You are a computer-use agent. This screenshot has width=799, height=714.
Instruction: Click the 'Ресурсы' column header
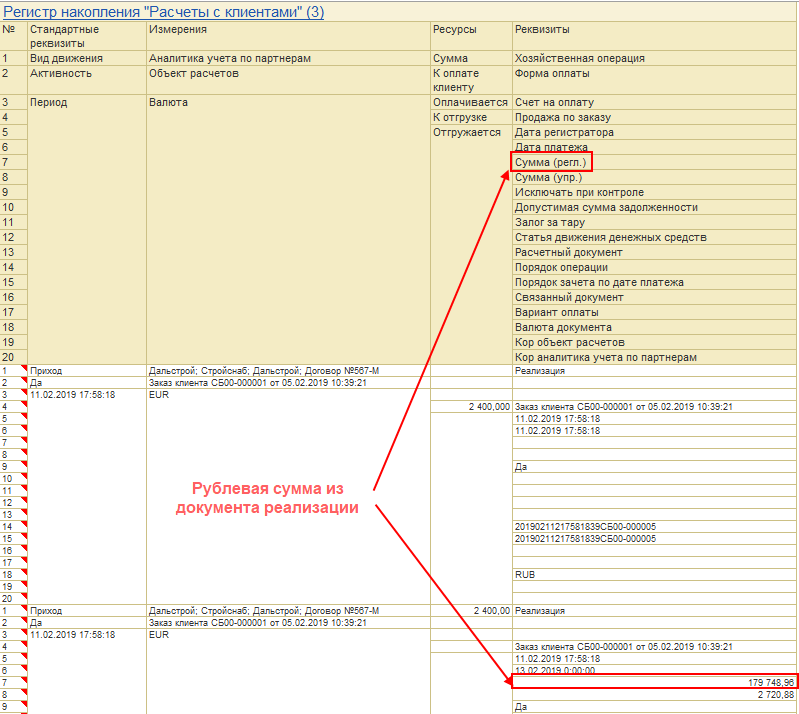pyautogui.click(x=471, y=36)
